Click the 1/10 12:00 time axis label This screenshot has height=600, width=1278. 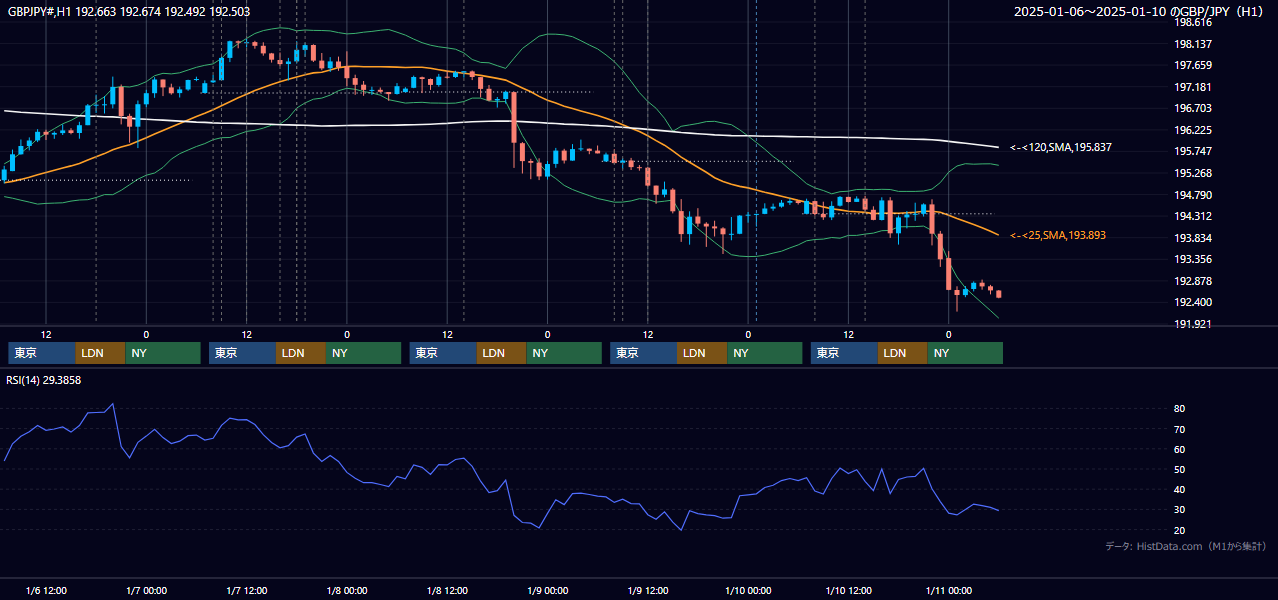848,591
